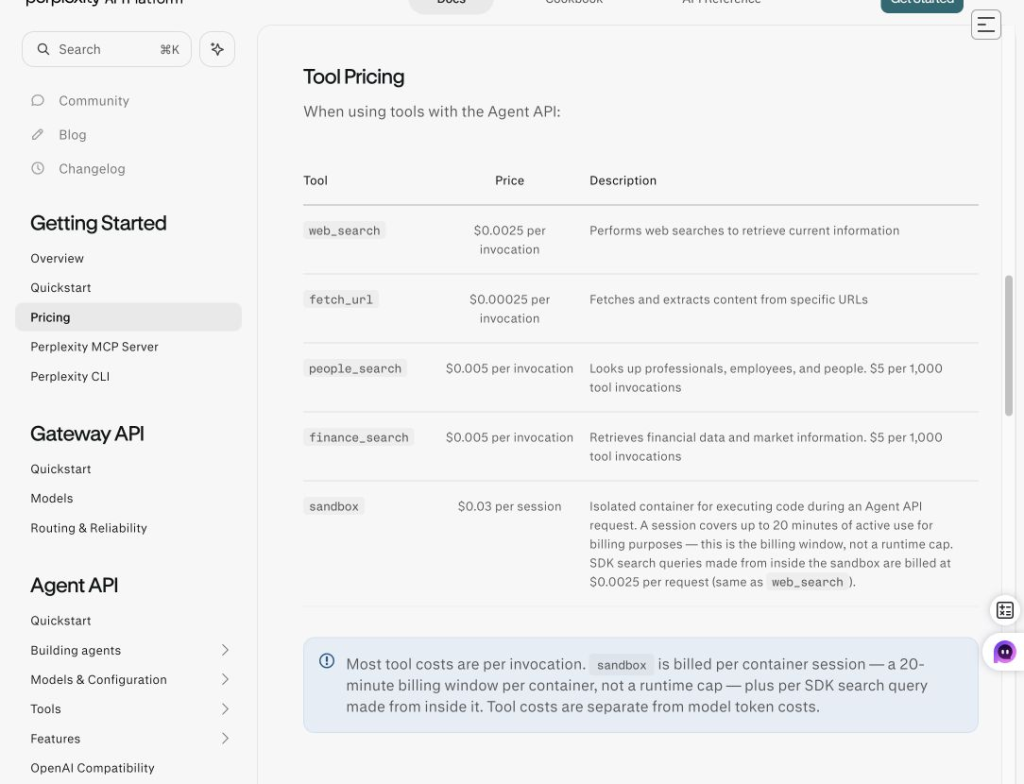The image size is (1024, 784).
Task: Click the Getting Started section heading
Action: (98, 223)
